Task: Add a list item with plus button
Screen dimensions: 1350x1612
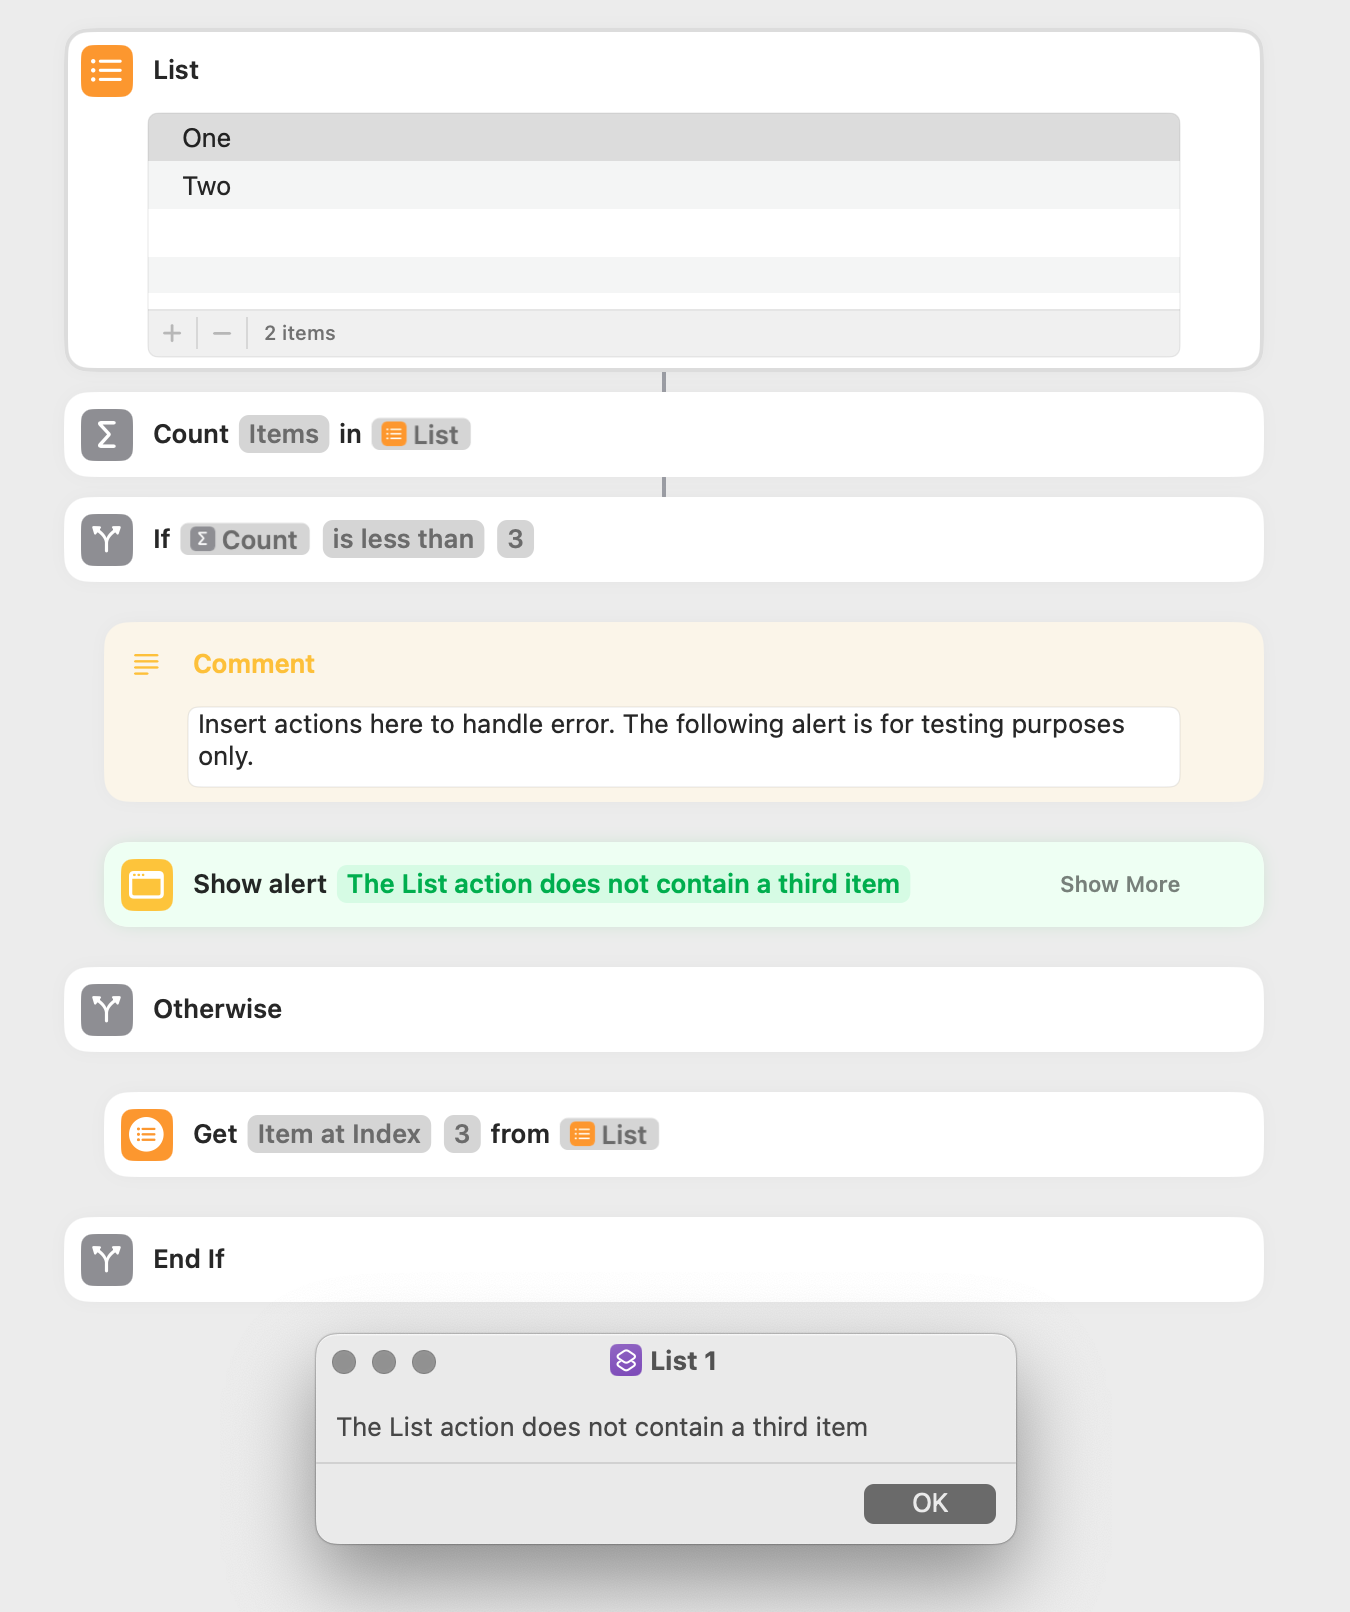Action: pos(172,333)
